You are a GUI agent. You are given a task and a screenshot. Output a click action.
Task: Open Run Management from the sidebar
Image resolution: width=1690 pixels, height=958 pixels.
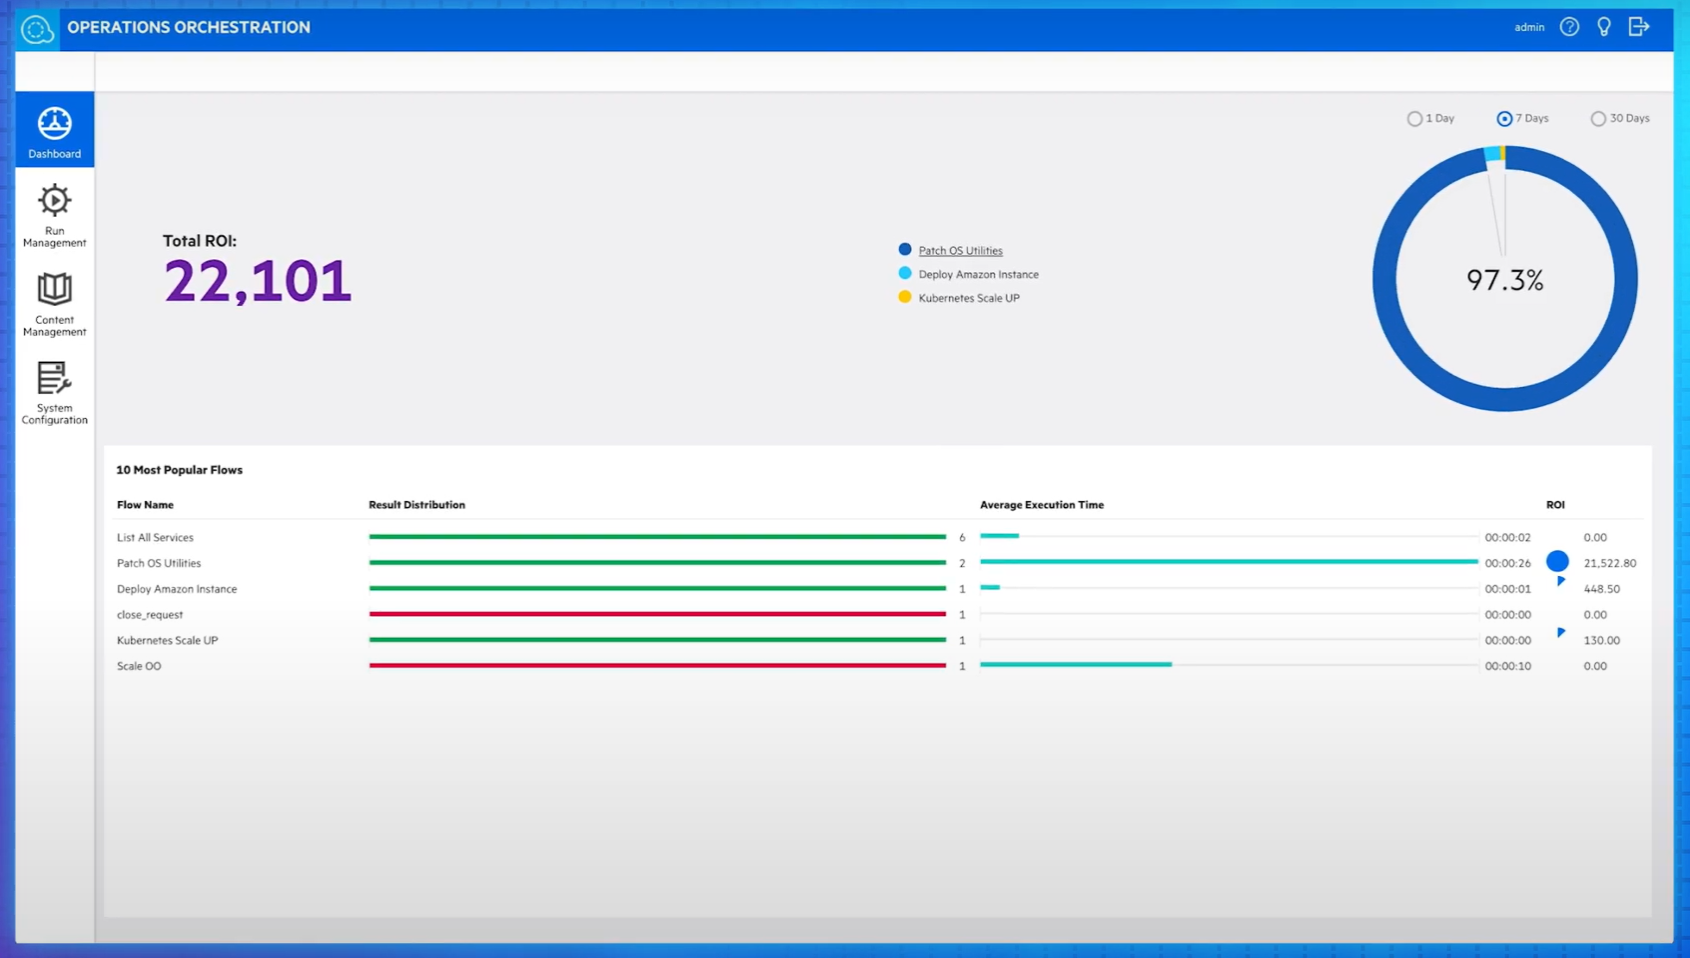click(54, 213)
